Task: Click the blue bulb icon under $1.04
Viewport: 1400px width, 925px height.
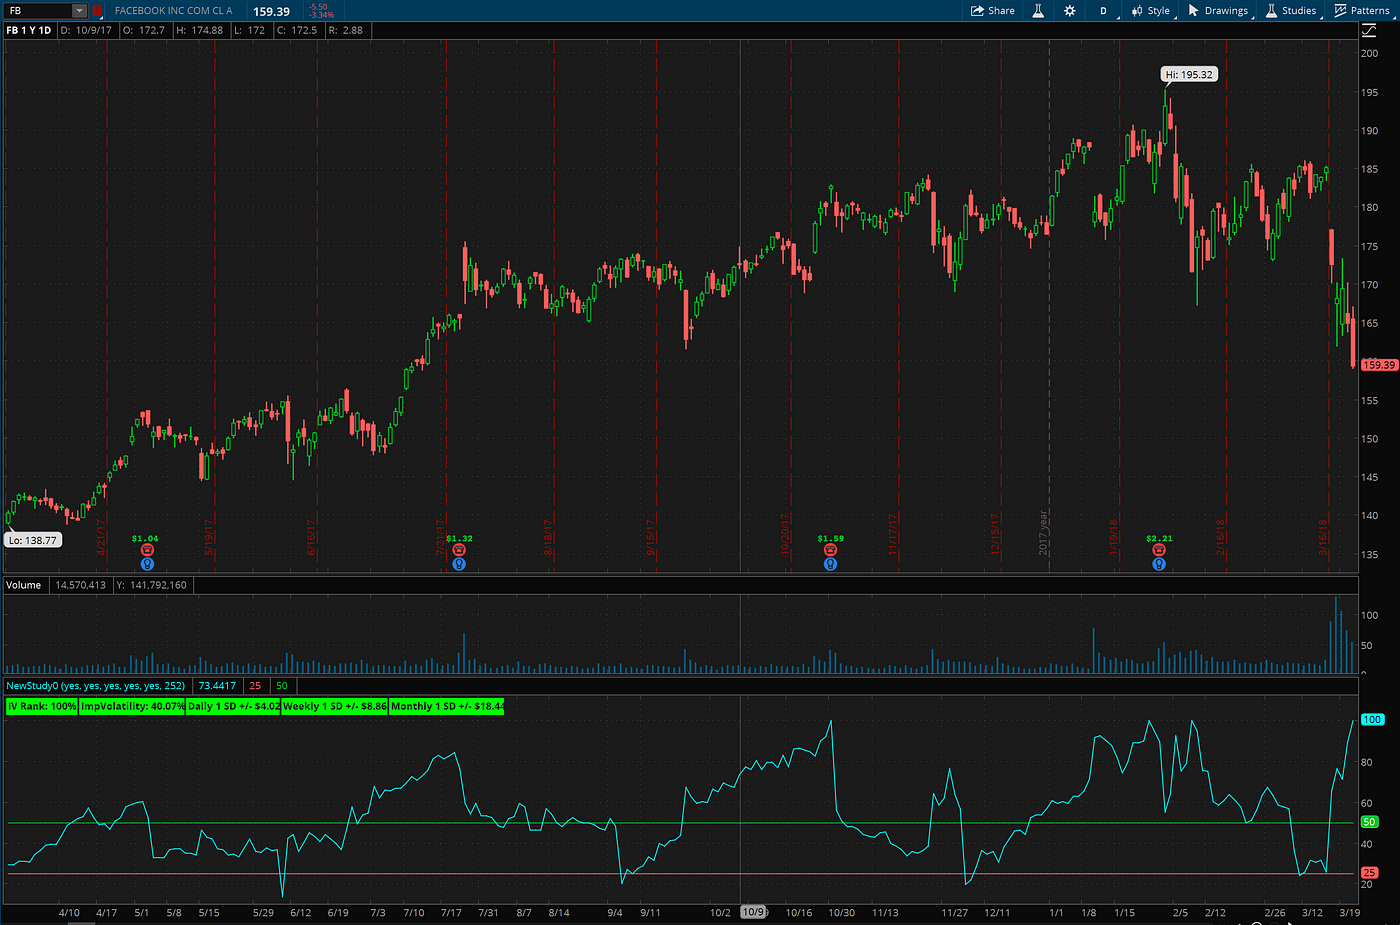Action: (147, 564)
